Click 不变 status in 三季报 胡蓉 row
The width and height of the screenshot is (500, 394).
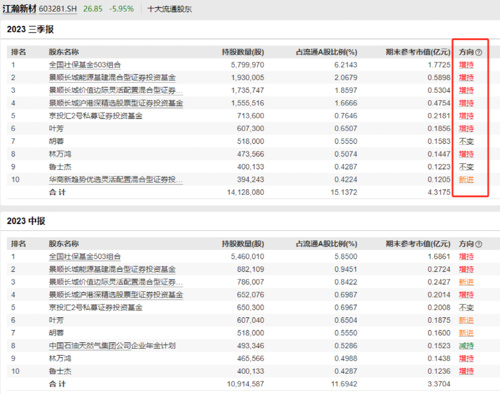[x=466, y=141]
